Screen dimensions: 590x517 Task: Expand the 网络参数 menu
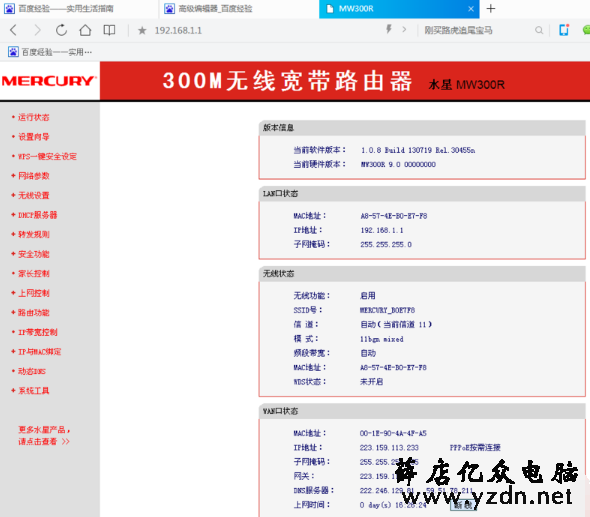[33, 176]
